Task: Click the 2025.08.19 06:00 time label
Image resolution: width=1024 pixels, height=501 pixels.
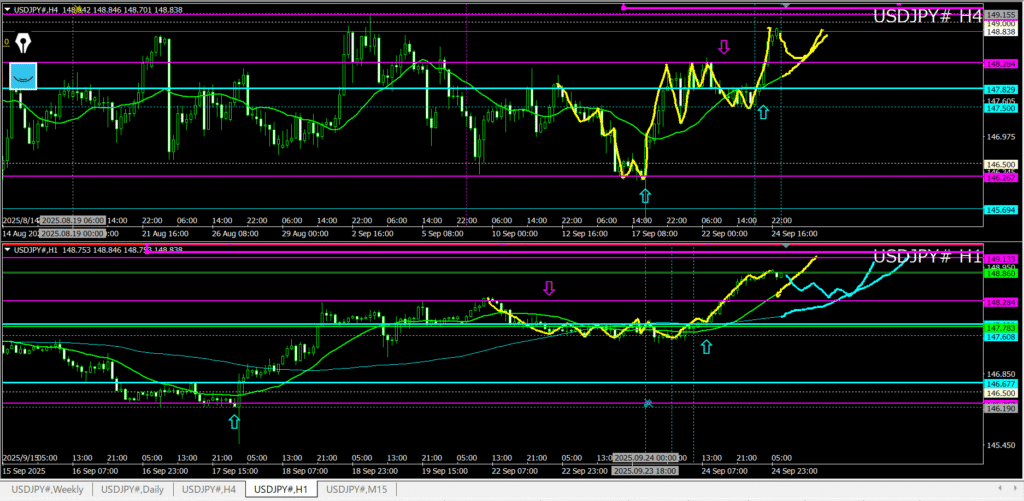Action: (x=71, y=220)
